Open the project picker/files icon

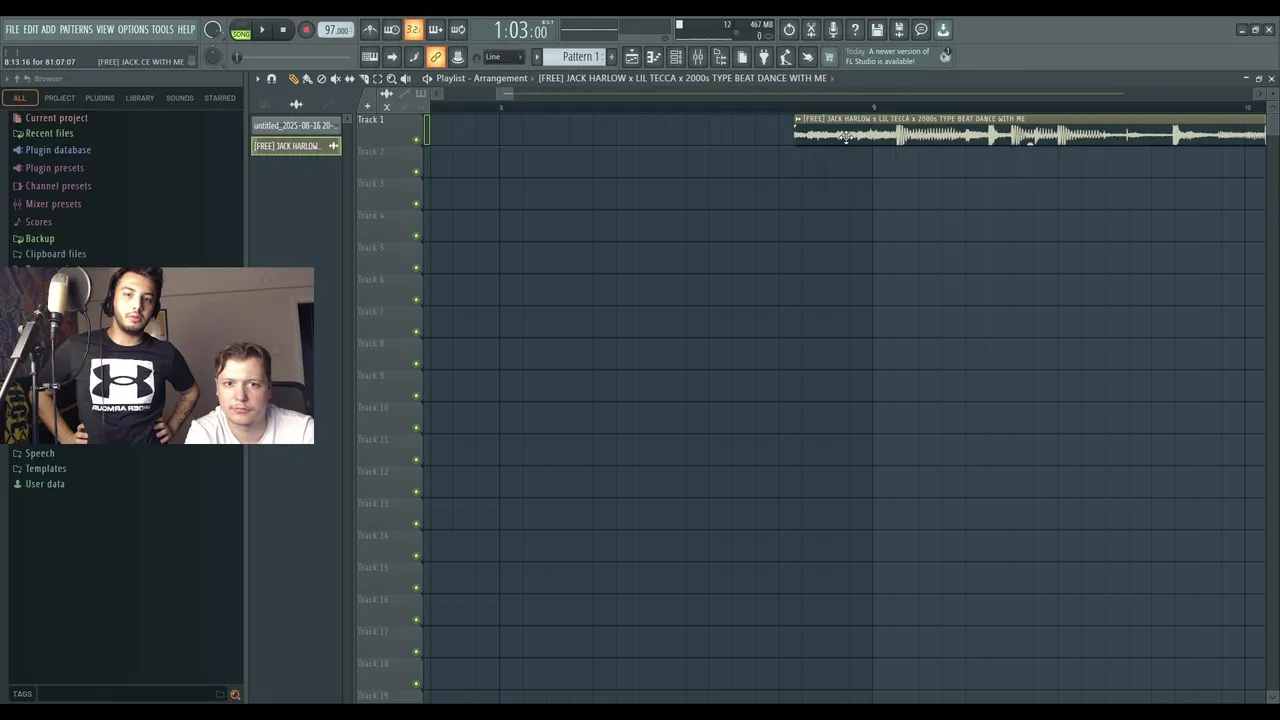coord(742,57)
